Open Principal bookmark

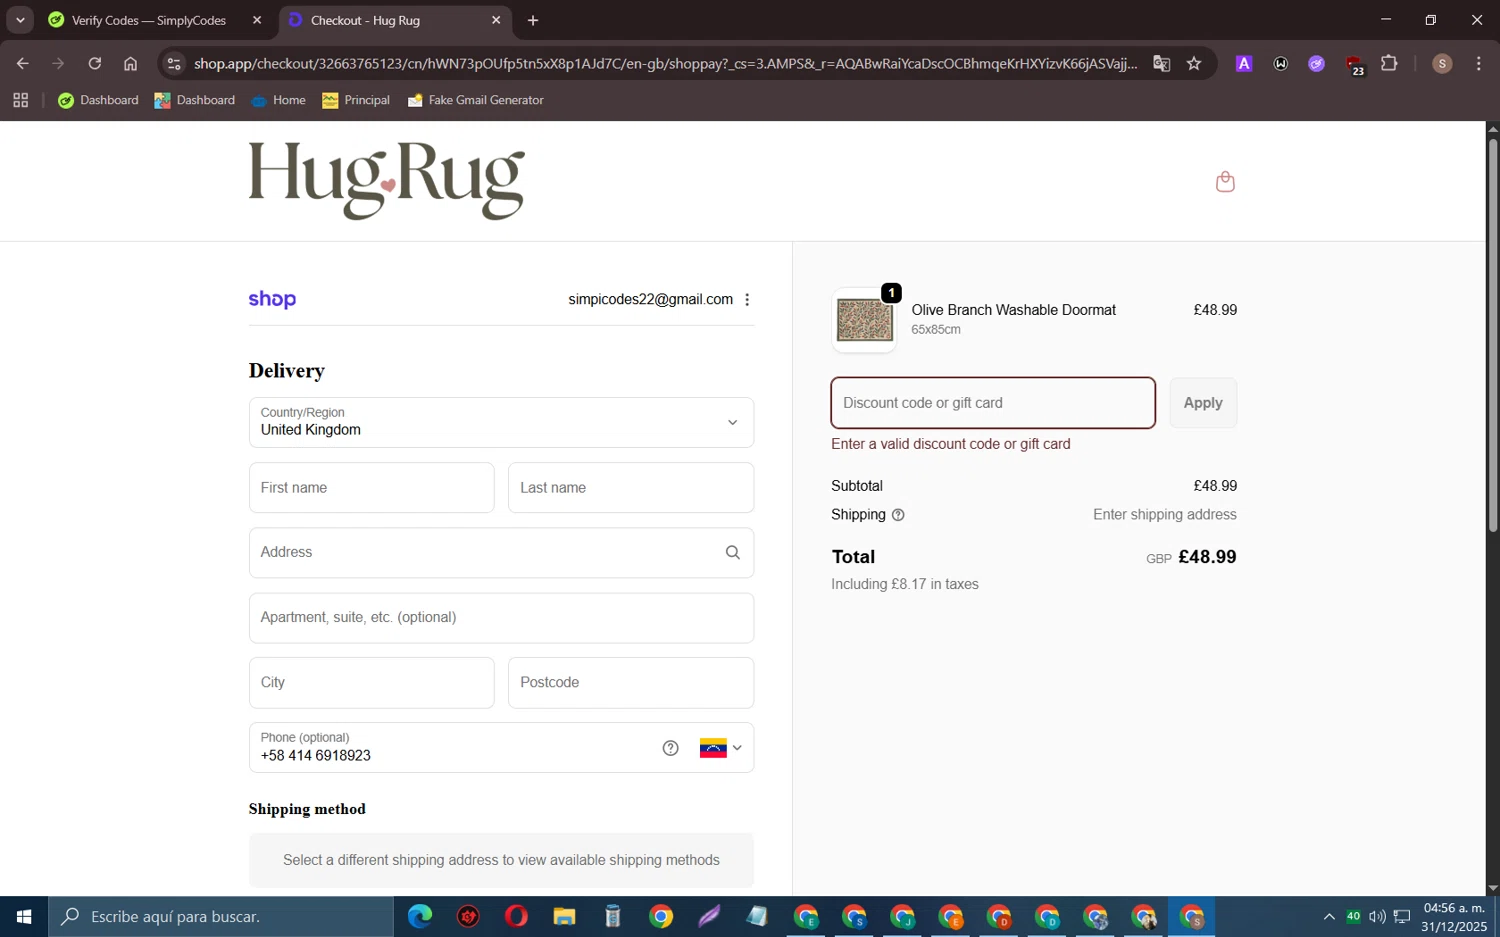356,100
